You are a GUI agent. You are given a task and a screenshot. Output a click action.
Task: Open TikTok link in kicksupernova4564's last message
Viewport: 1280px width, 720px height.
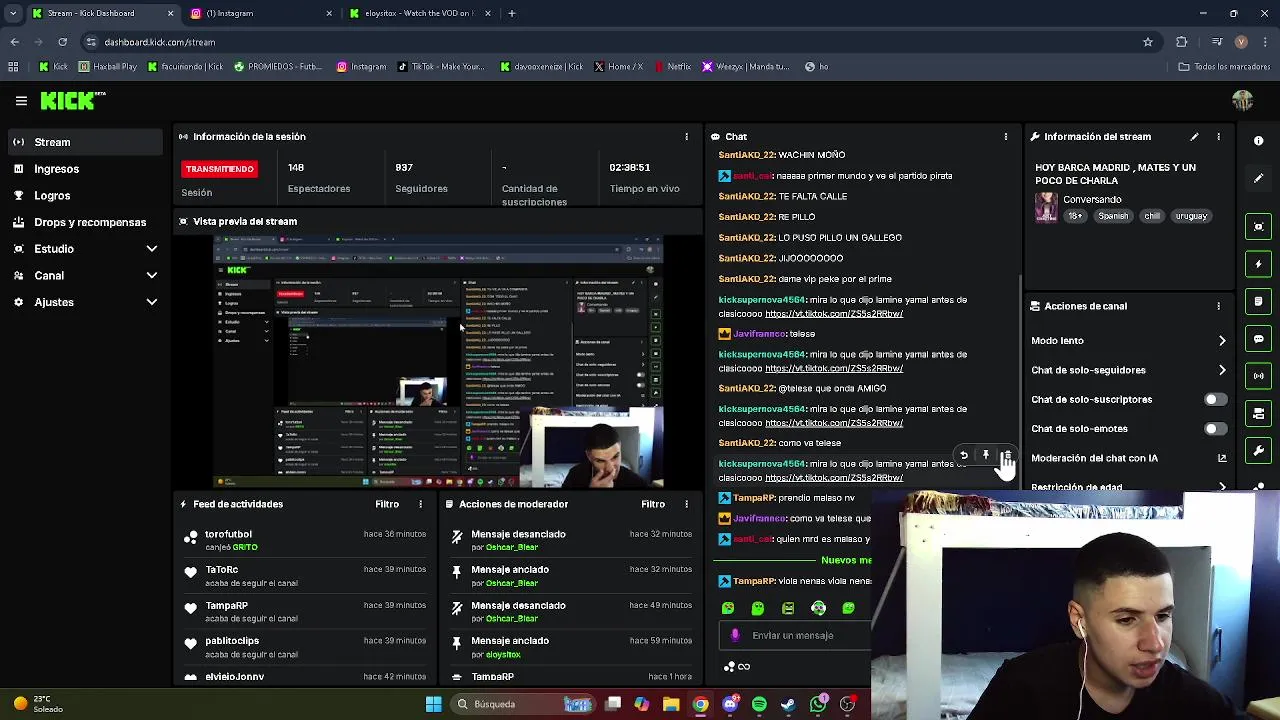(x=834, y=478)
